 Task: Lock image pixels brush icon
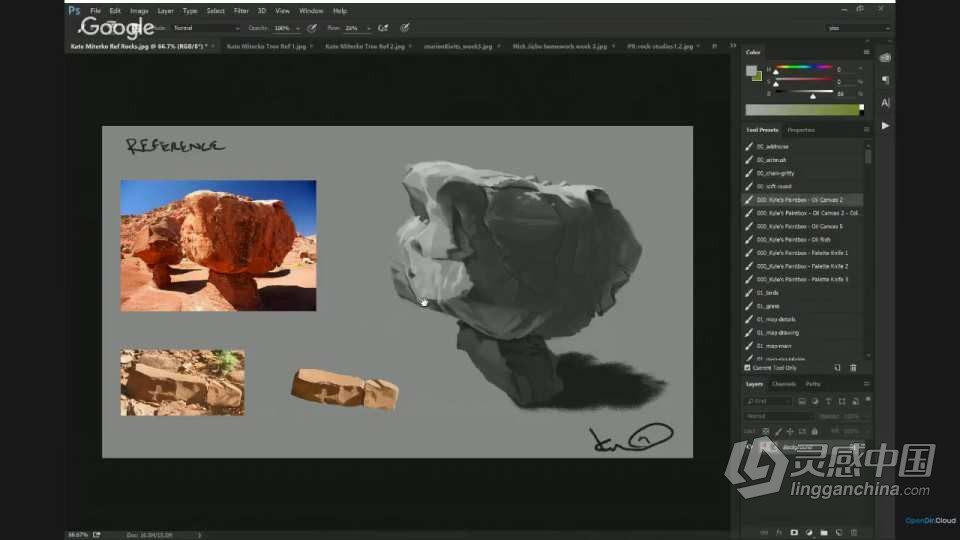point(778,432)
